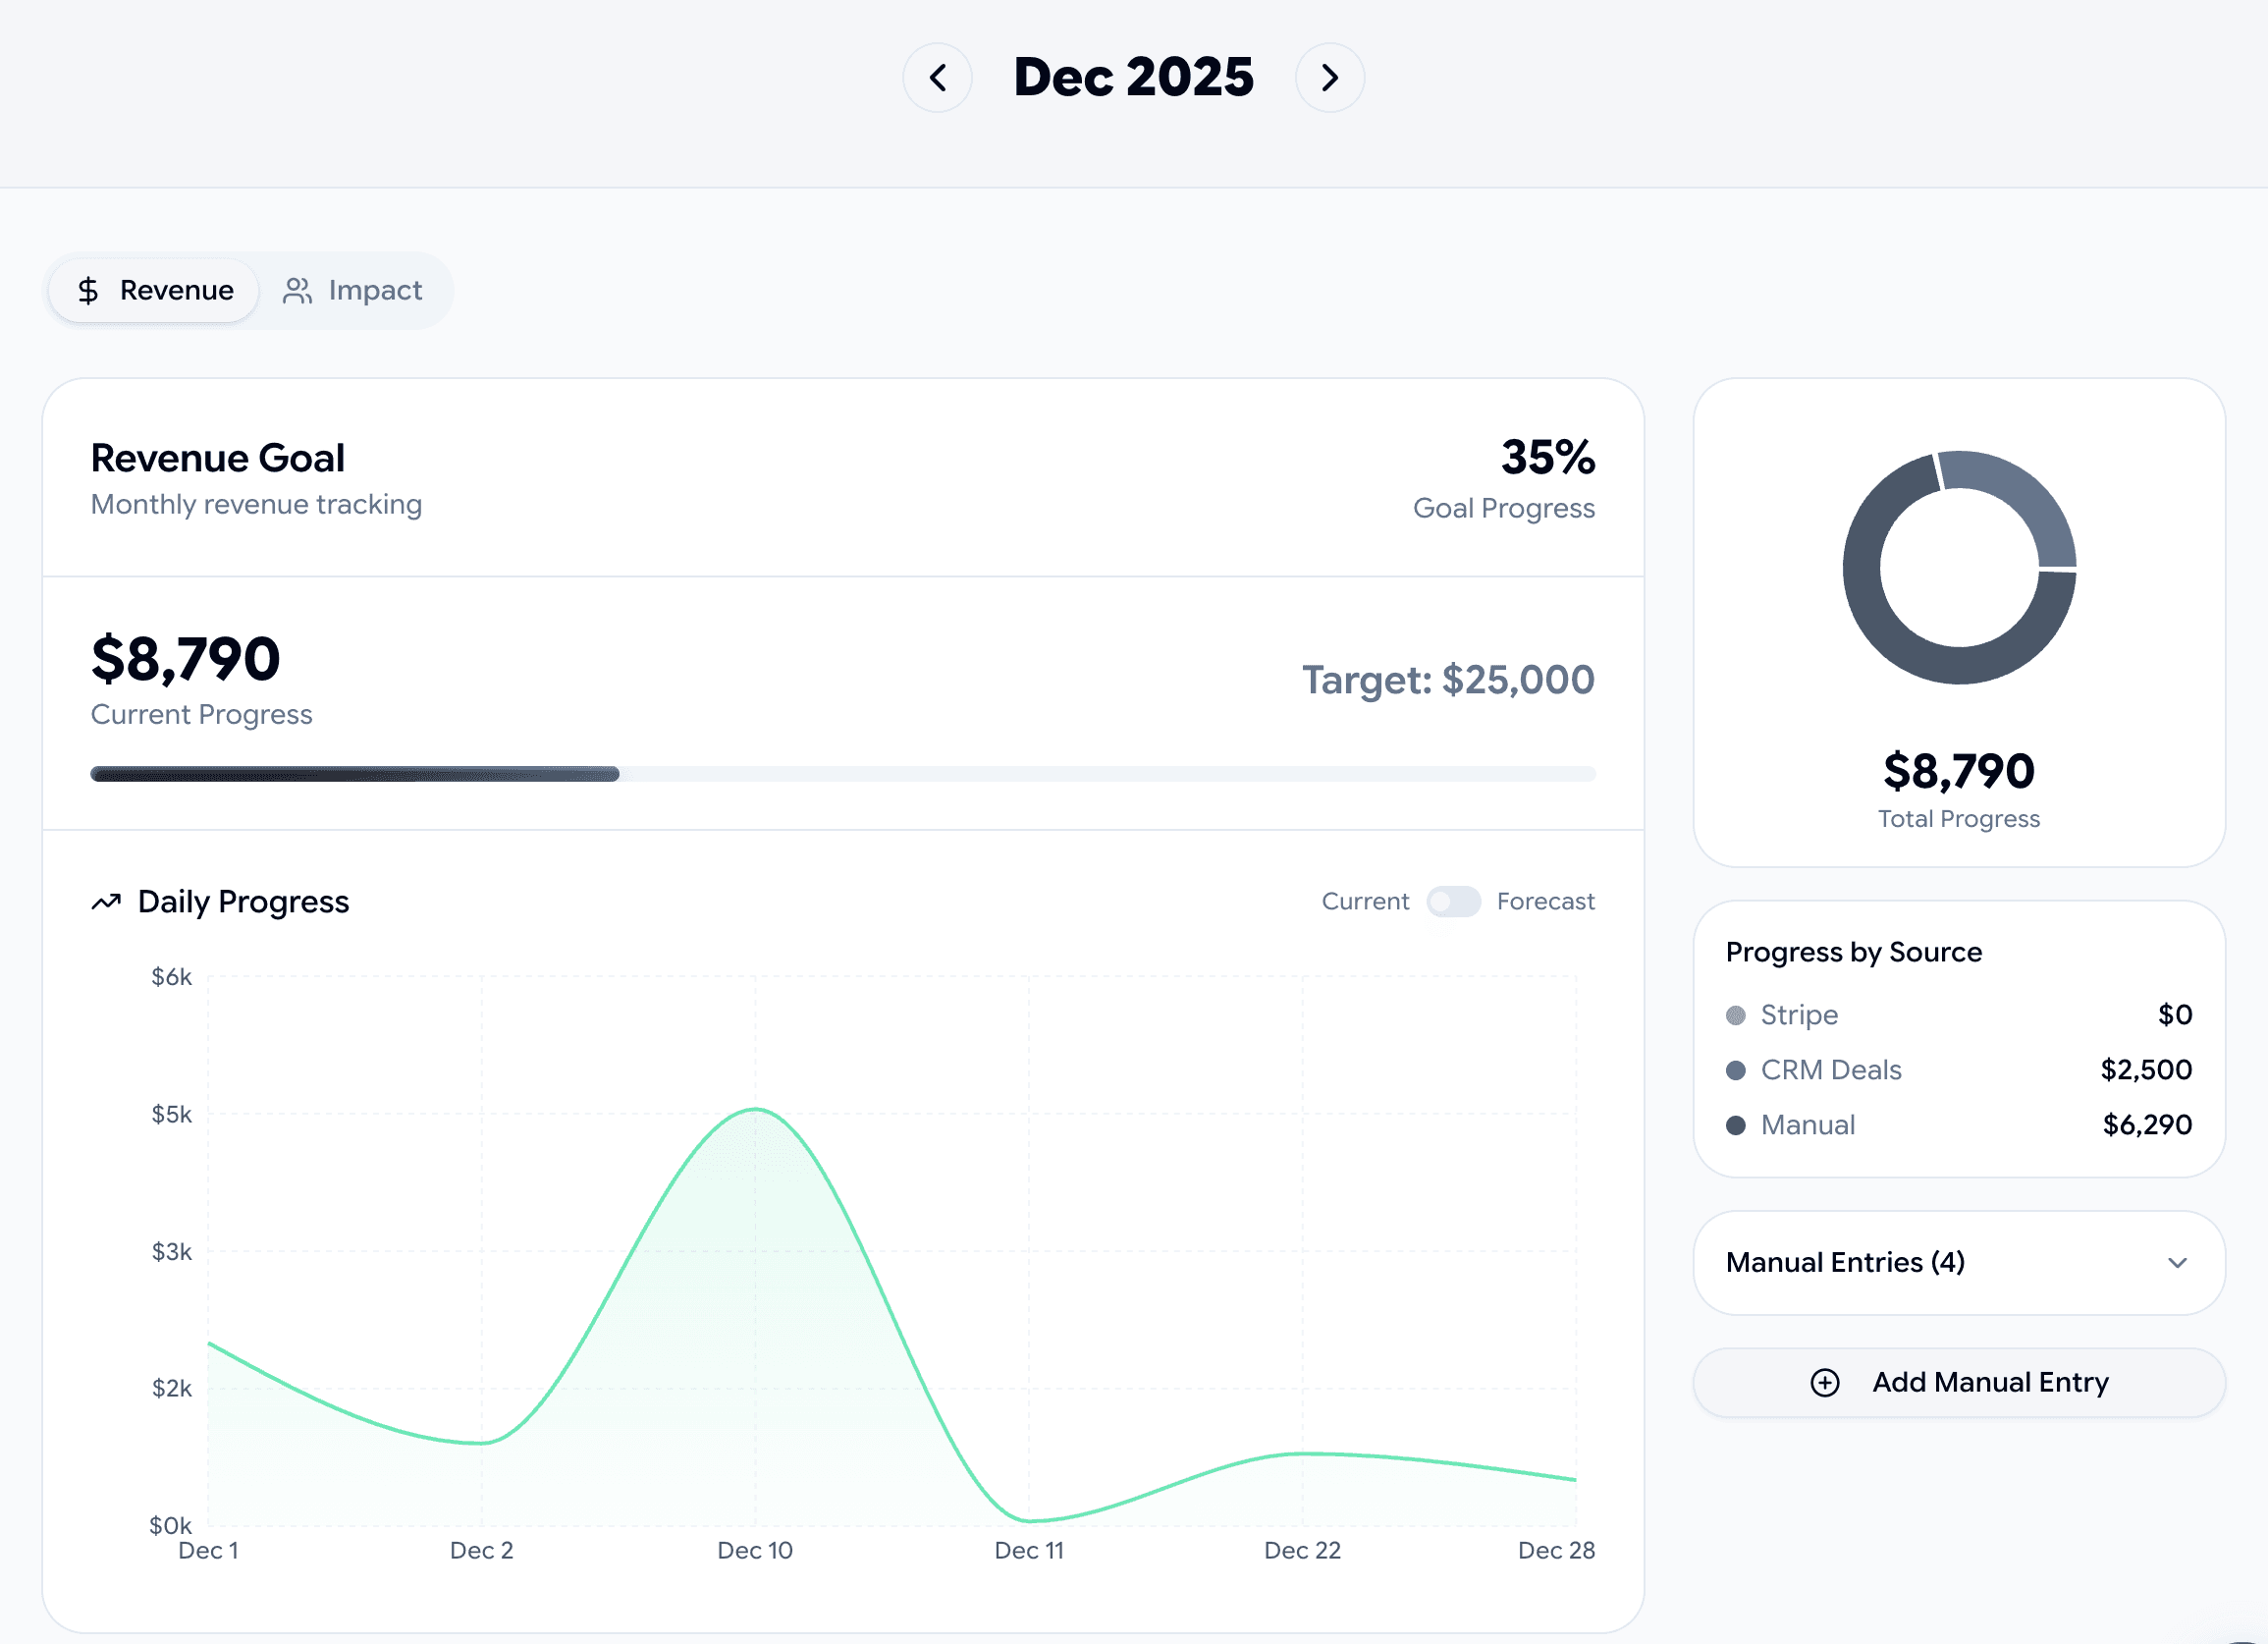2268x1644 pixels.
Task: Click the trend line icon beside Daily Progress
Action: (x=106, y=901)
